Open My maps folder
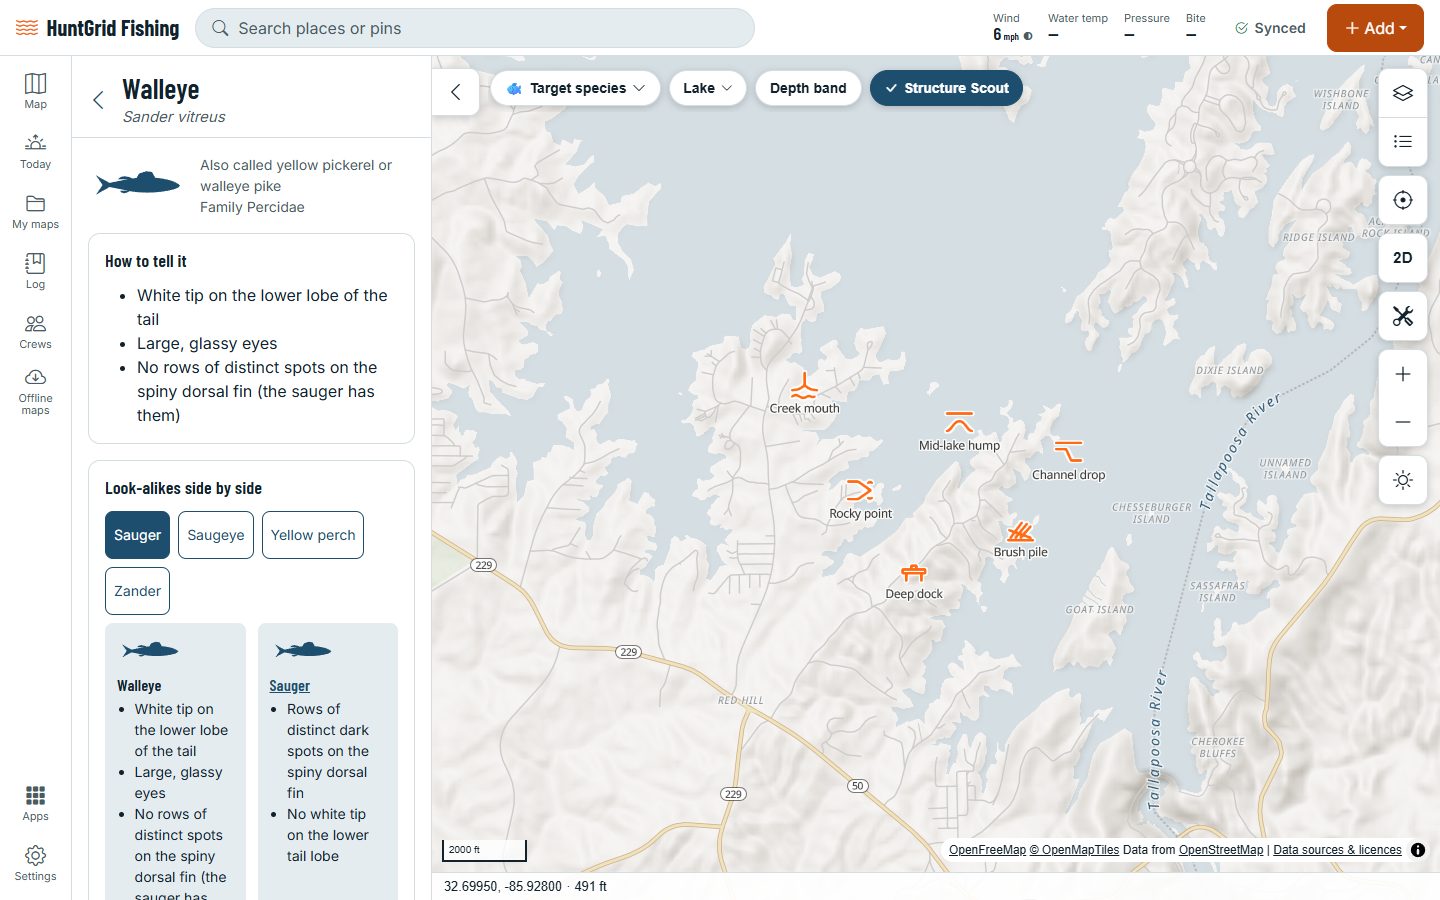1440x900 pixels. pos(35,211)
